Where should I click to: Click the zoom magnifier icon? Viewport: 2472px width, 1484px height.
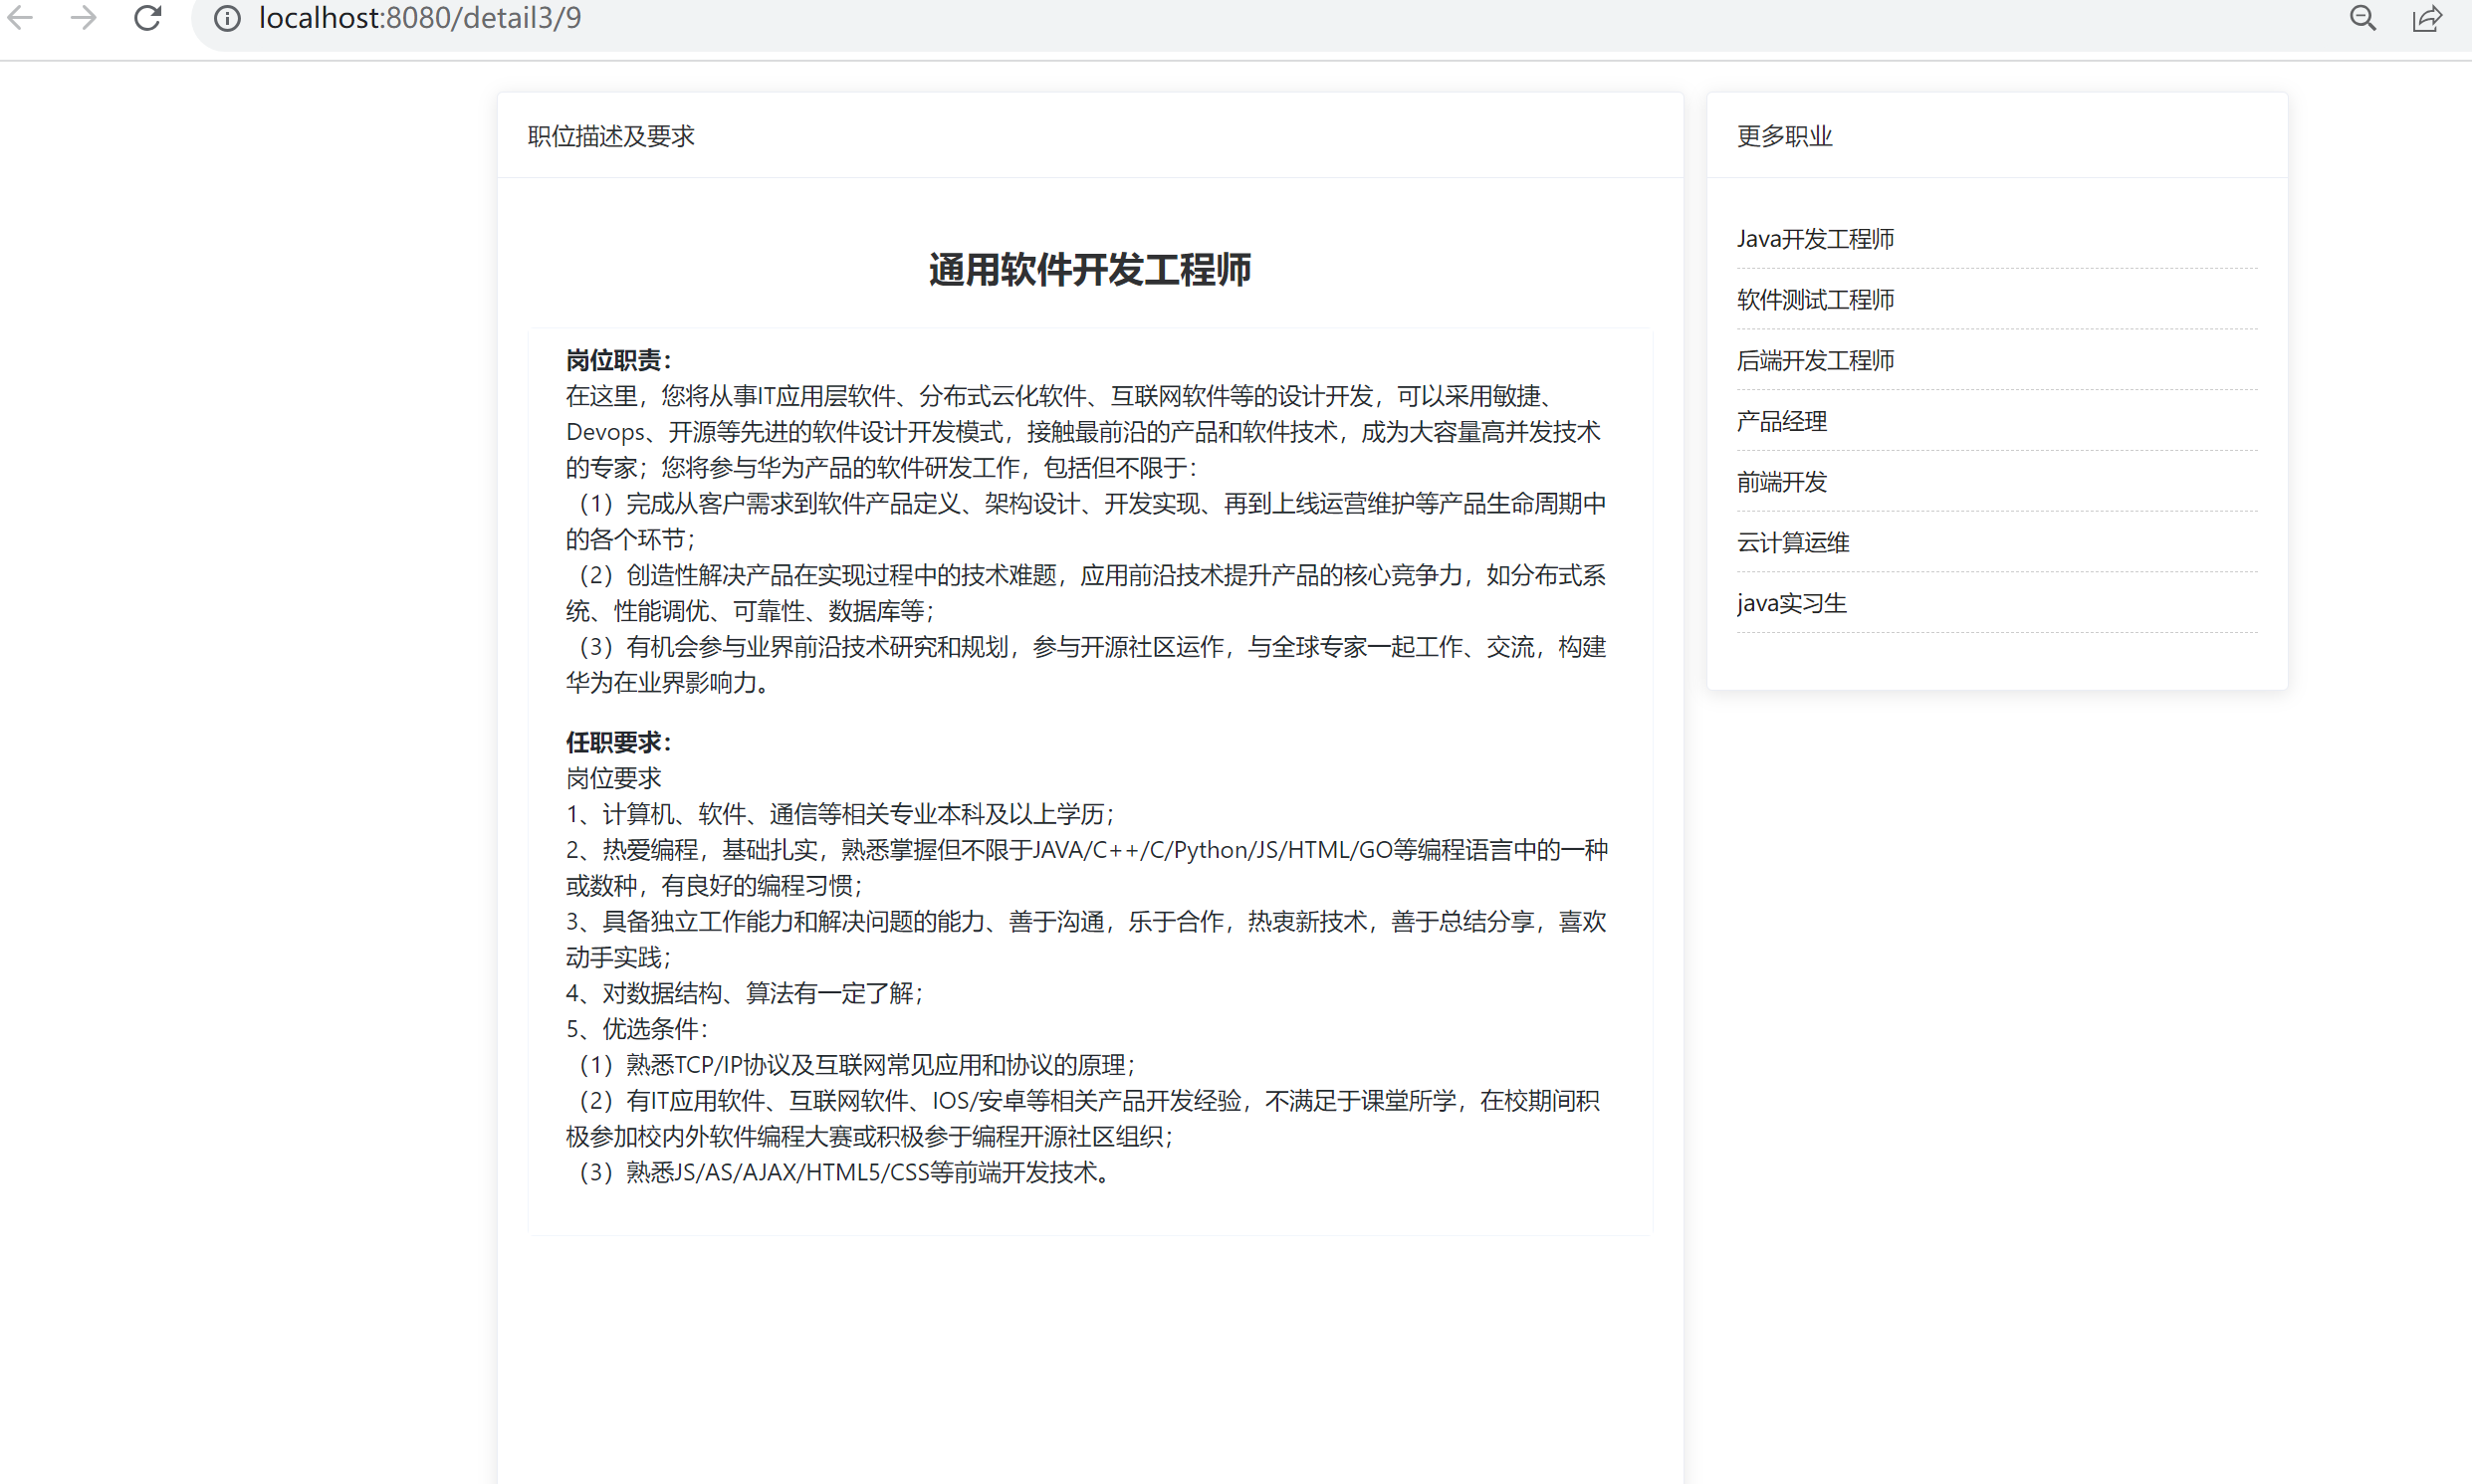2363,18
